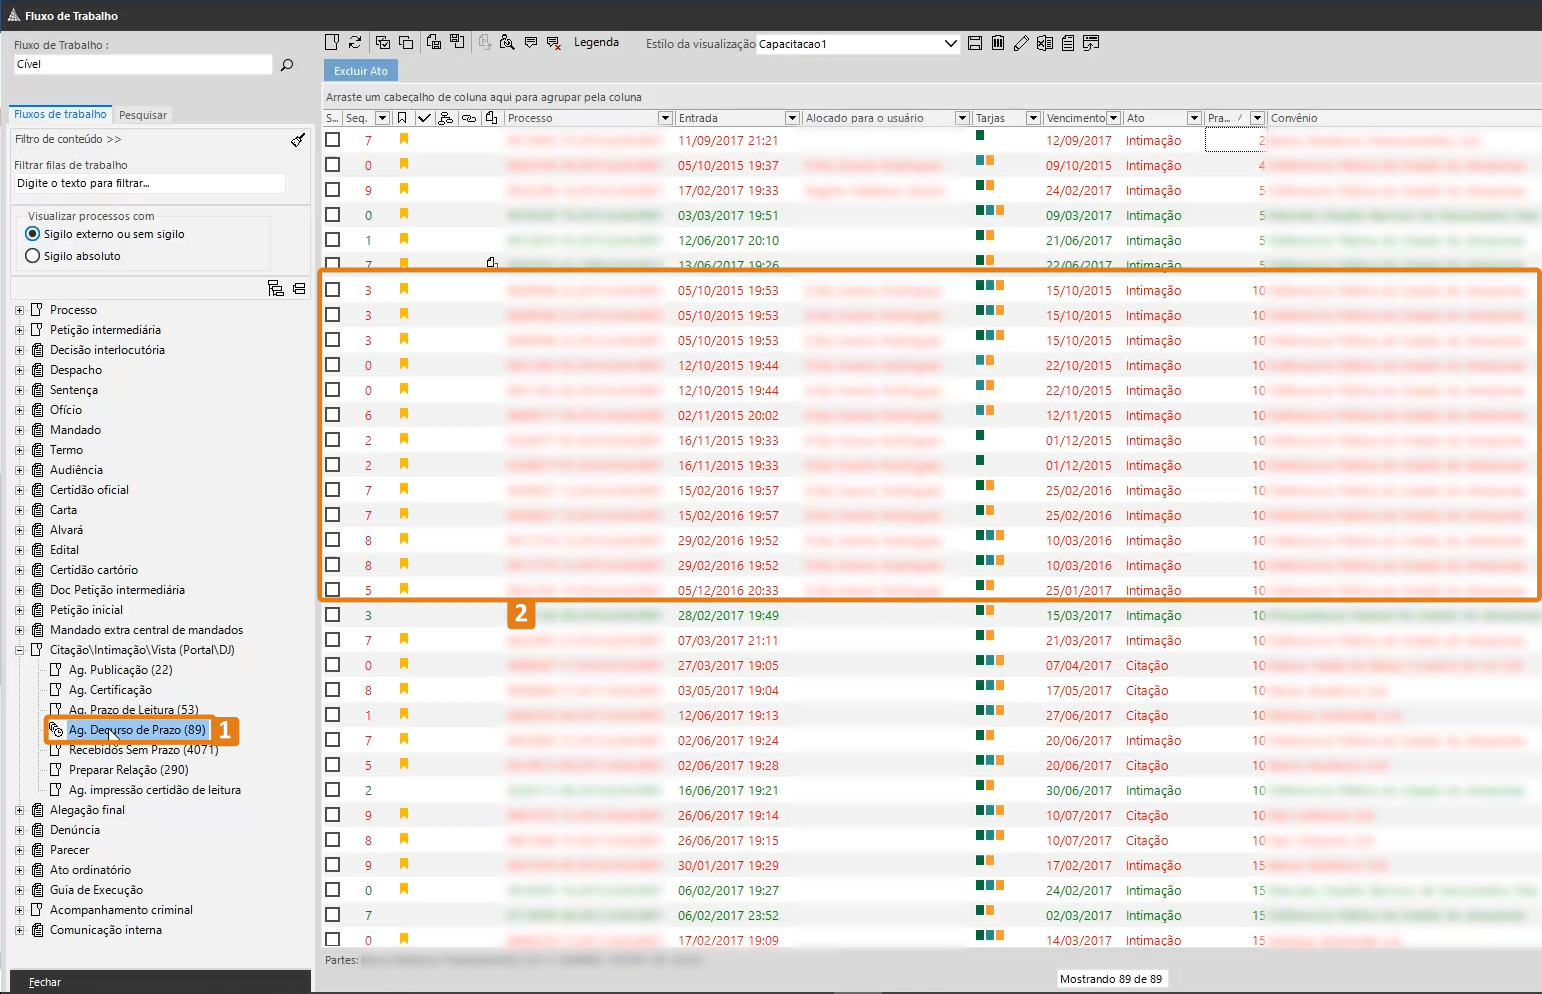Expand the Processo tree node
The width and height of the screenshot is (1542, 994).
pos(19,310)
